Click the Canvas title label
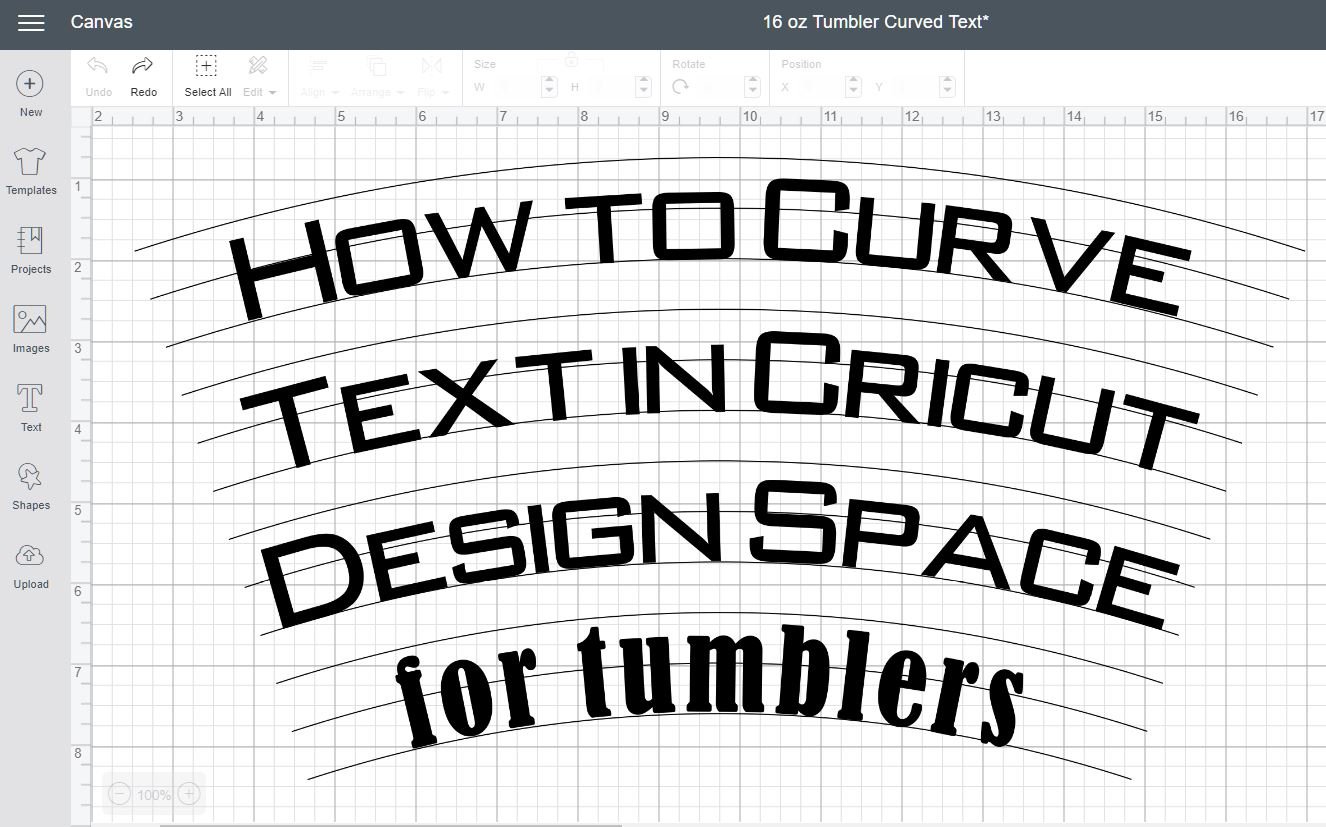Viewport: 1326px width, 827px height. coord(101,21)
